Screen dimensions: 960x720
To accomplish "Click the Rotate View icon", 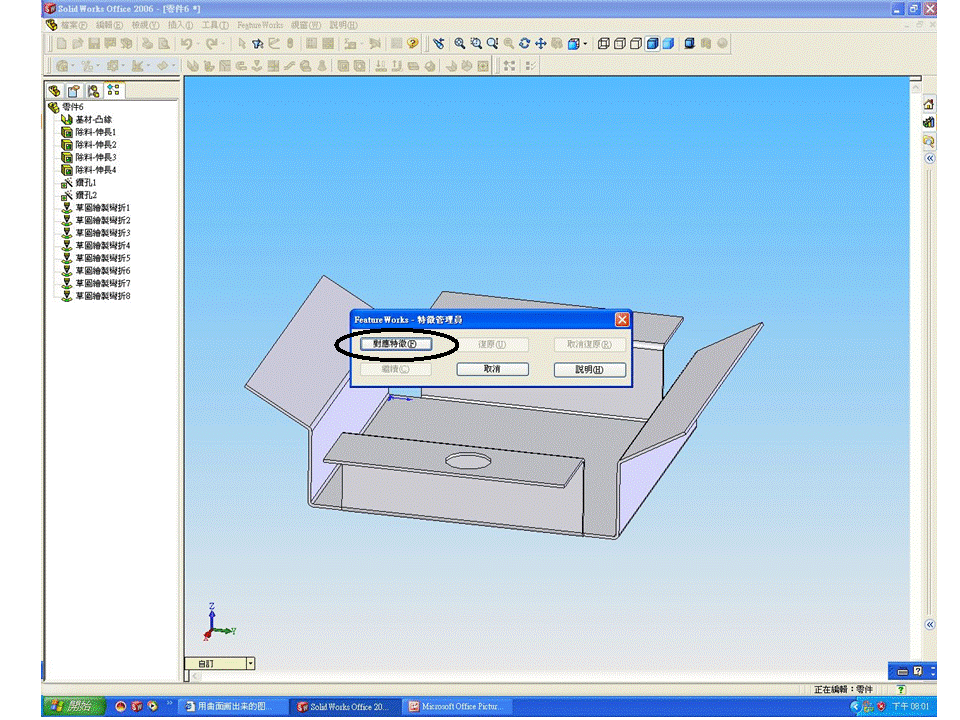I will pyautogui.click(x=525, y=43).
